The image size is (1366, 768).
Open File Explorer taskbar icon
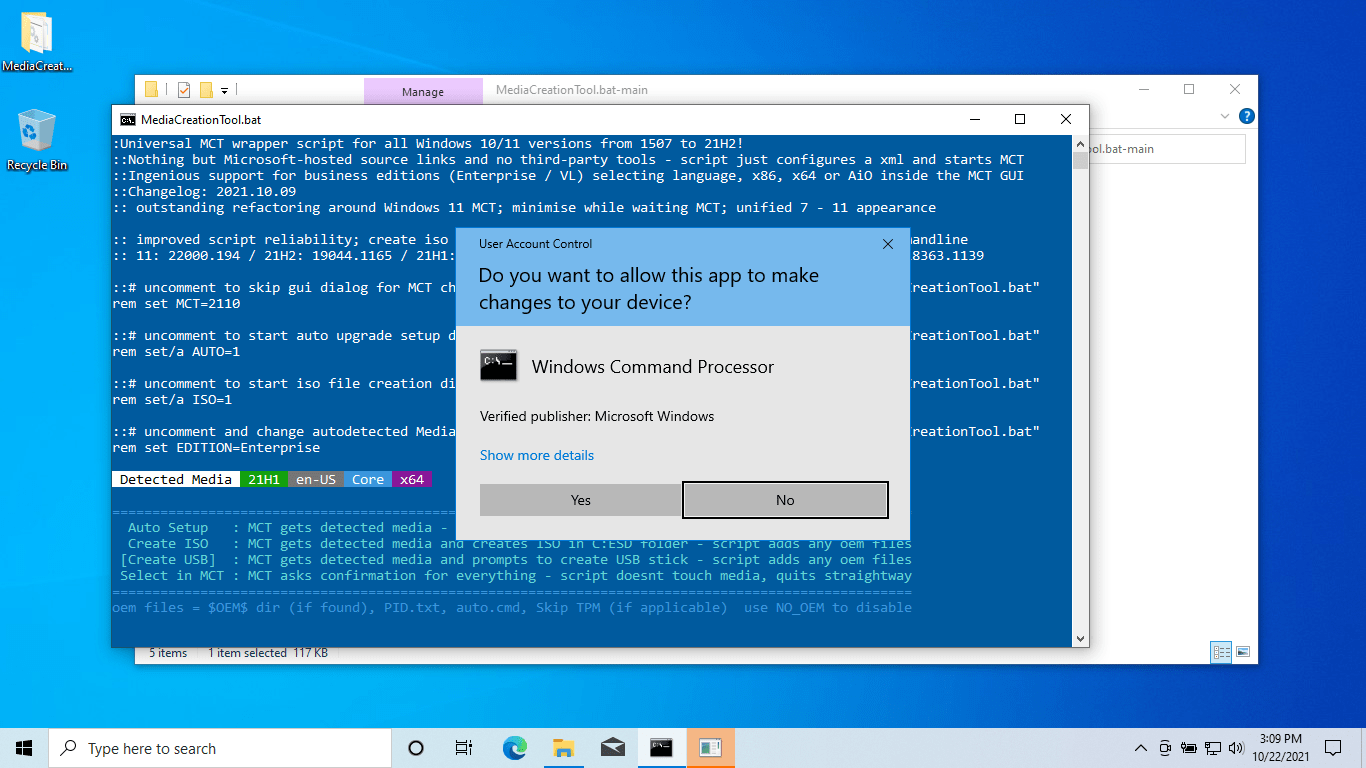tap(563, 748)
